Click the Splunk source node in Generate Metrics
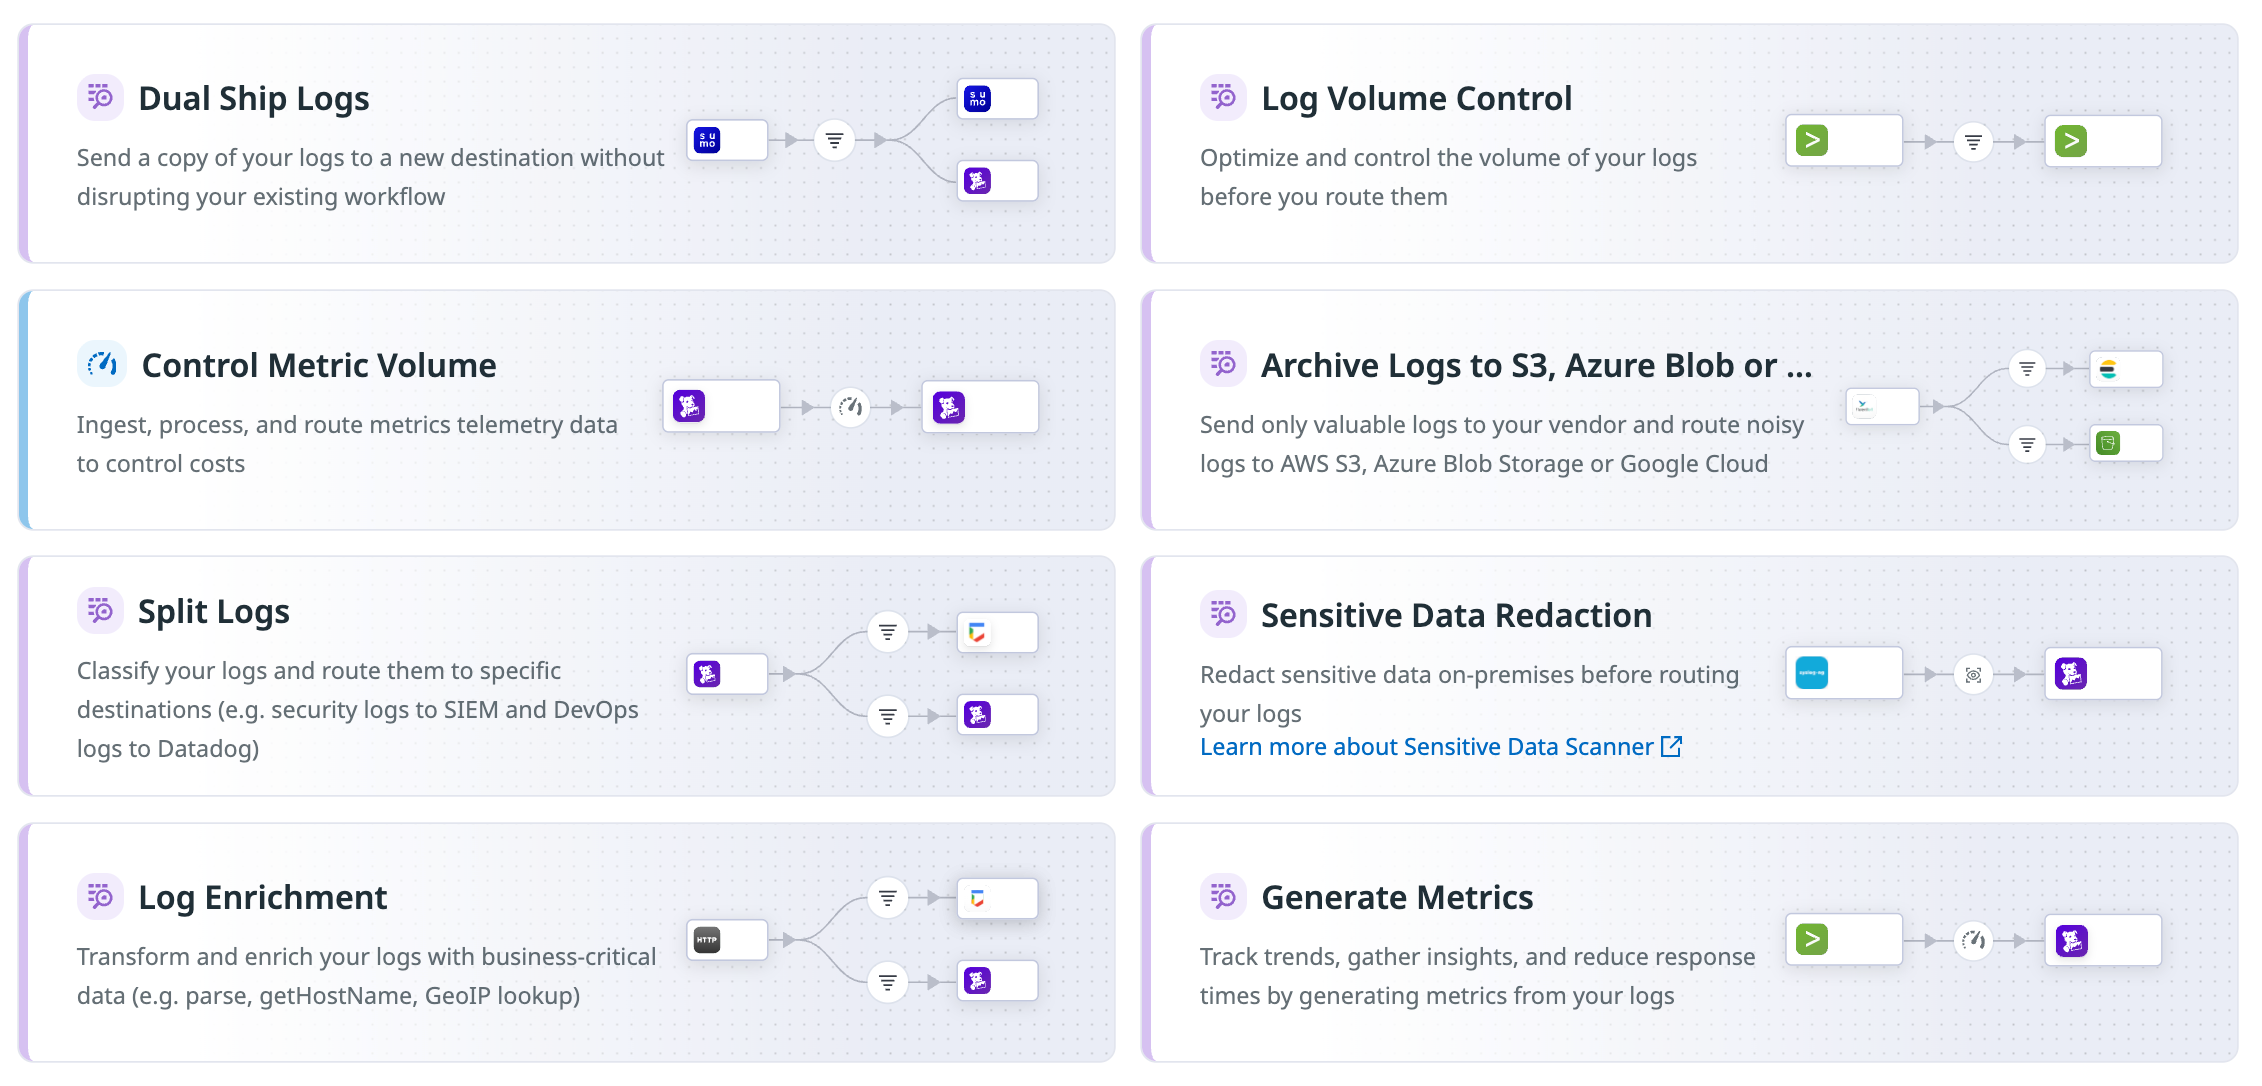The height and width of the screenshot is (1086, 2262). click(x=1843, y=940)
